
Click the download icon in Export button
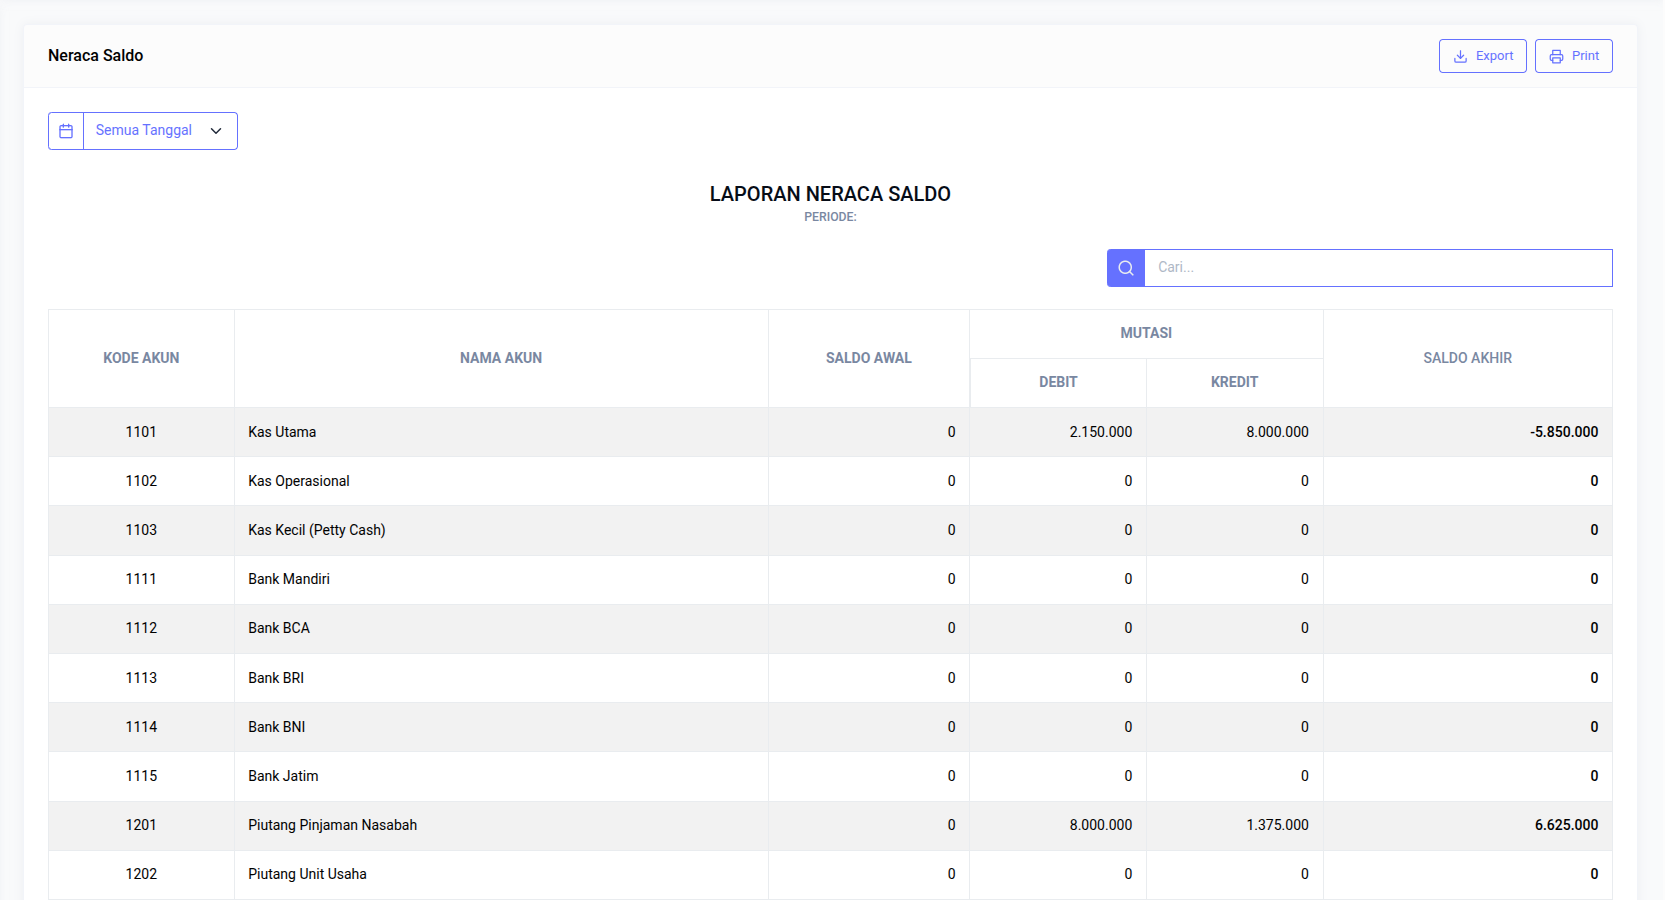pos(1460,57)
